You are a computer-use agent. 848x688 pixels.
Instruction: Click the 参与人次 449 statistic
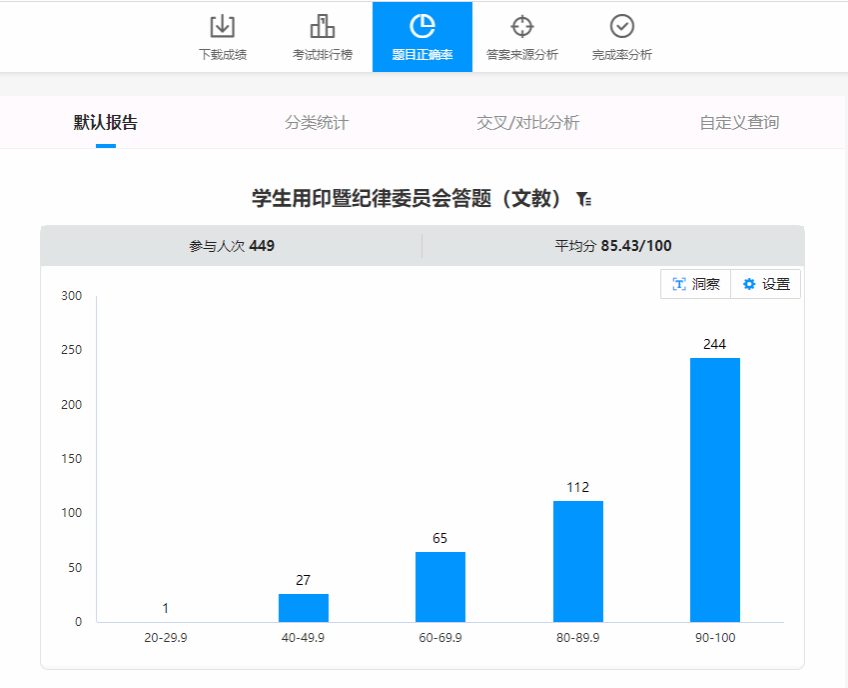(x=232, y=246)
